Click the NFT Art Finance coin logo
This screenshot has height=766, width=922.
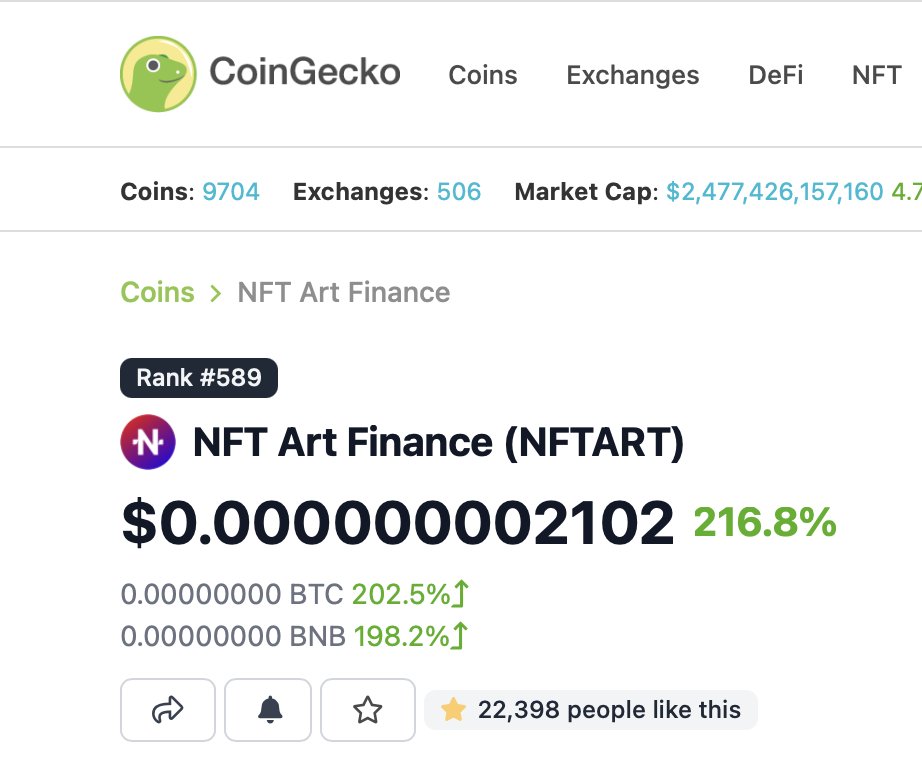tap(148, 441)
